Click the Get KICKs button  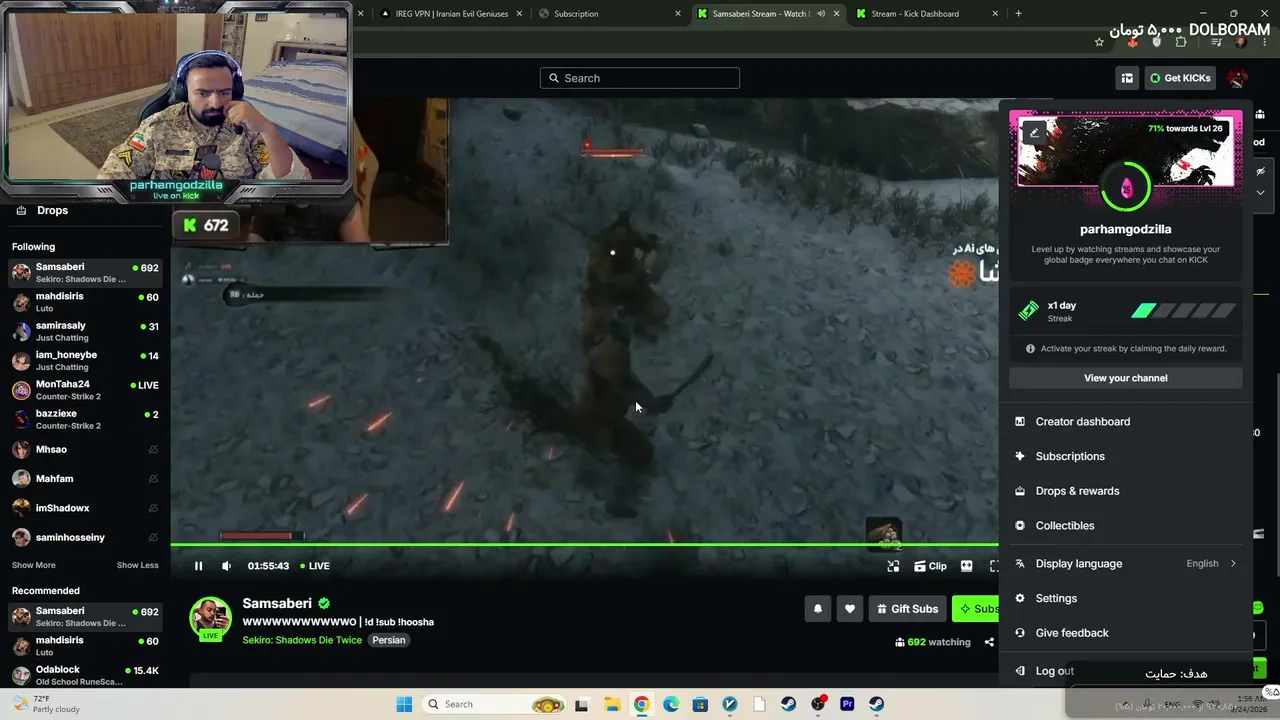click(x=1181, y=78)
